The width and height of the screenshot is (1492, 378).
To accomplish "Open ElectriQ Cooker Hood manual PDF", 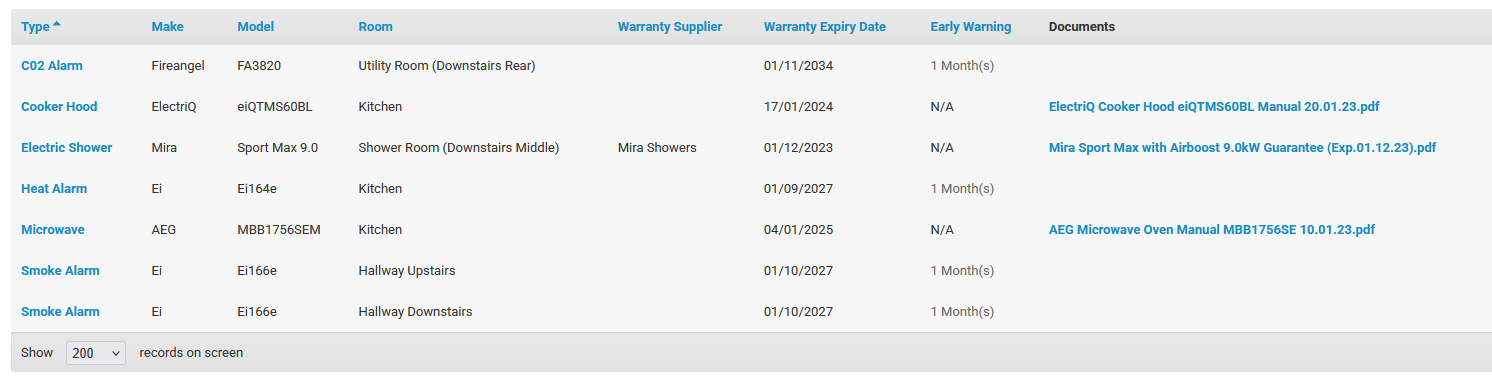I will pos(1214,107).
